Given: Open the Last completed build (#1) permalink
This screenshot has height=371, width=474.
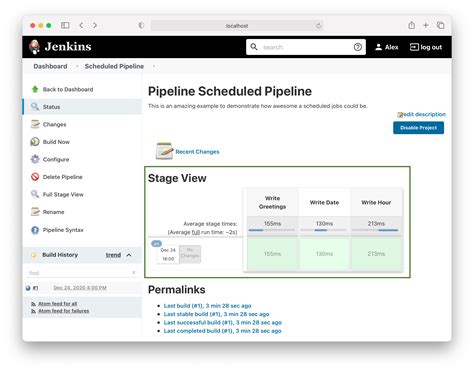Looking at the screenshot, I should (x=222, y=331).
